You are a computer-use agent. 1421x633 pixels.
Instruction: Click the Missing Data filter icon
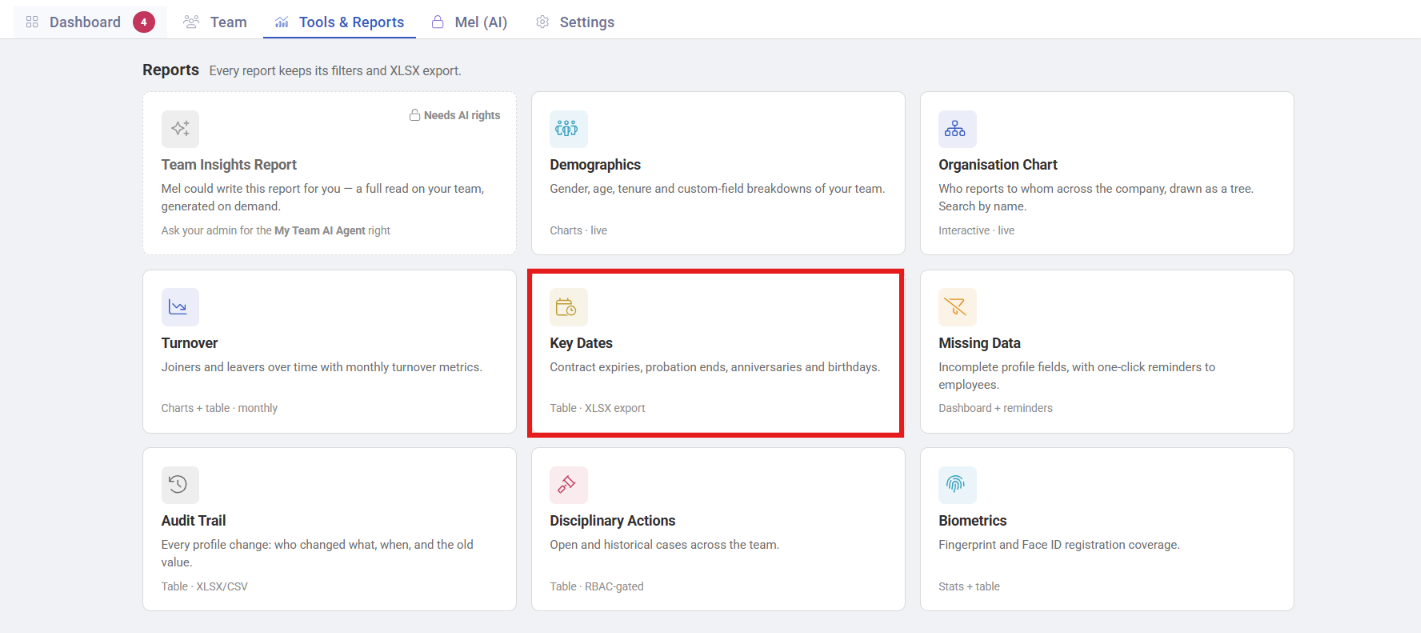[x=957, y=307]
